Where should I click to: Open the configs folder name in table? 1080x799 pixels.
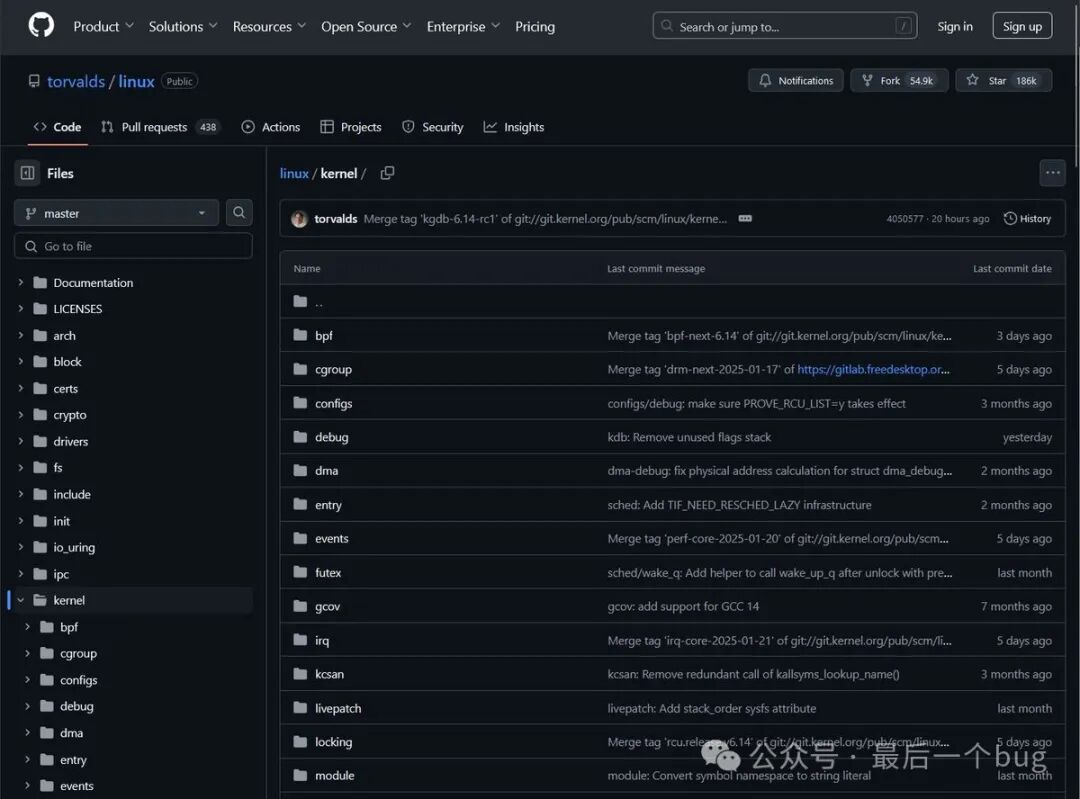coord(333,403)
